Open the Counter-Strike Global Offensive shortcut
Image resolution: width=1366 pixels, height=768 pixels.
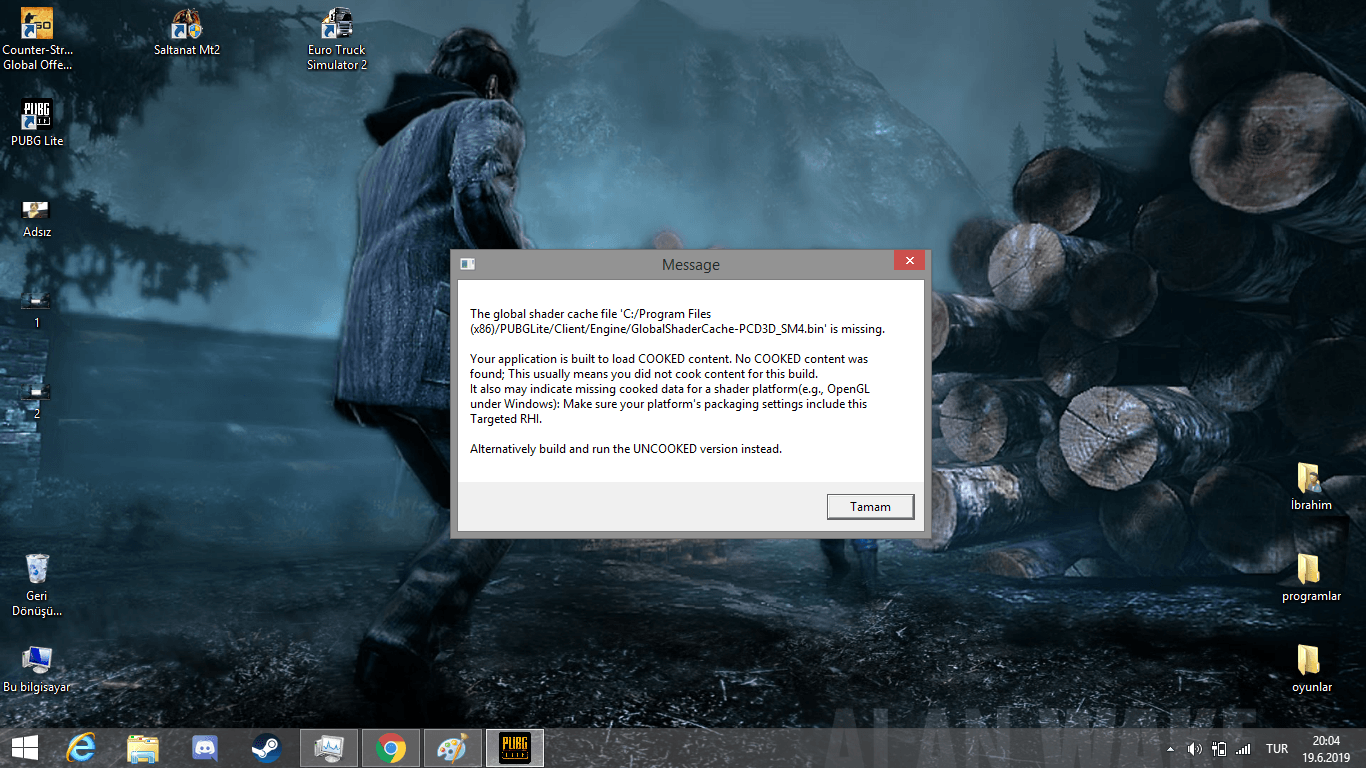[x=37, y=40]
